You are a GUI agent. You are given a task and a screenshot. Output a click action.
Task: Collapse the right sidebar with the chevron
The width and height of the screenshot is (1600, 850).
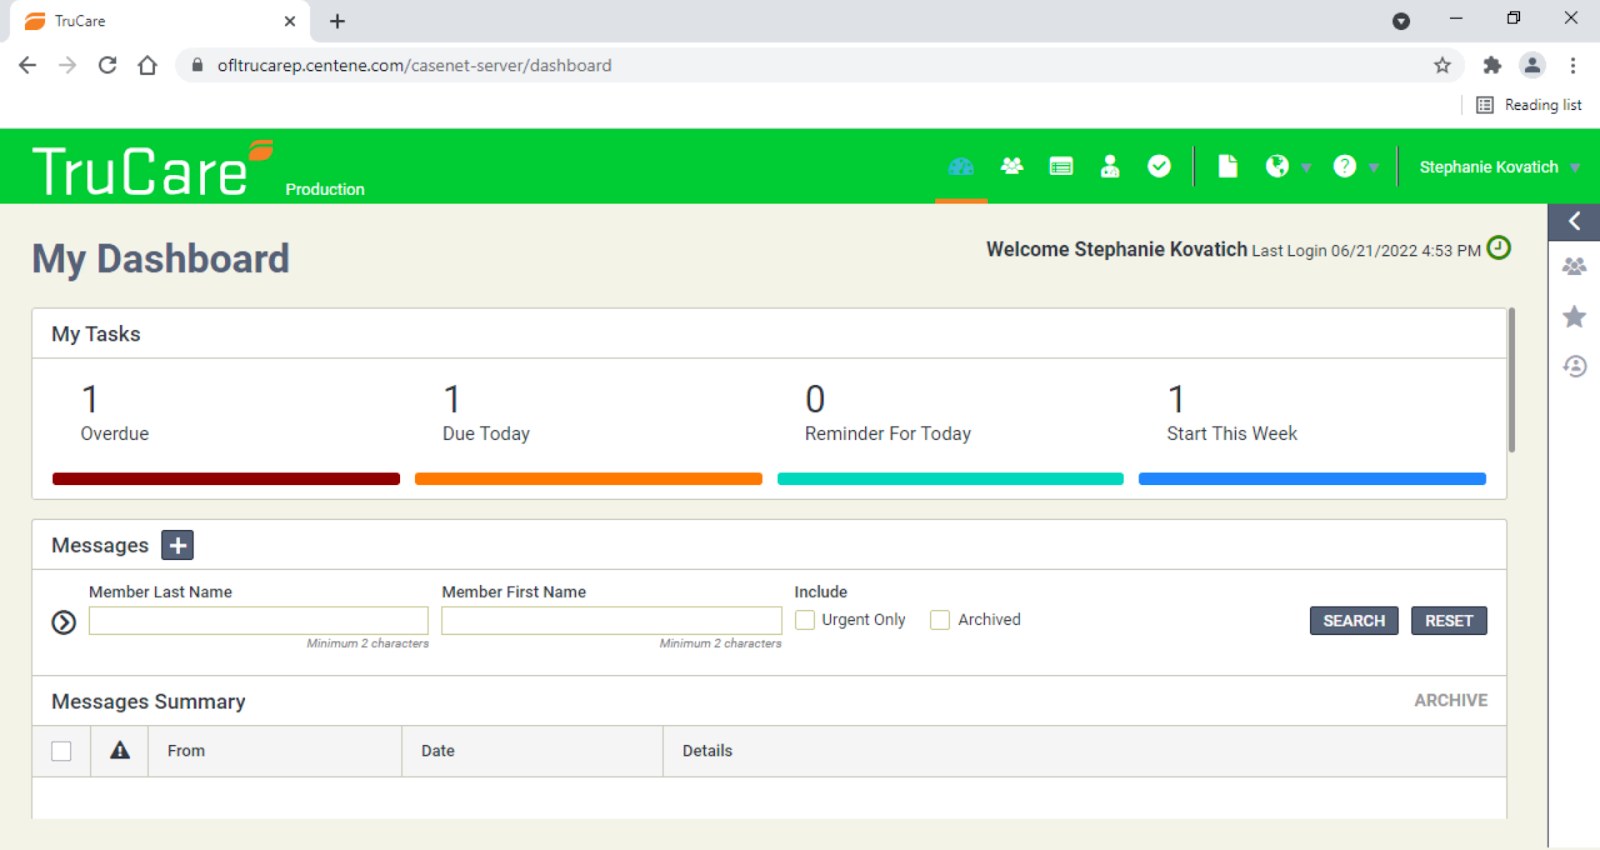[1574, 221]
